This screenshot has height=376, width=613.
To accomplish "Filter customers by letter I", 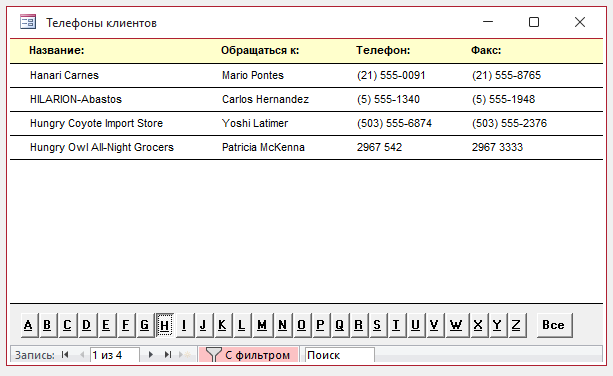I will point(185,325).
